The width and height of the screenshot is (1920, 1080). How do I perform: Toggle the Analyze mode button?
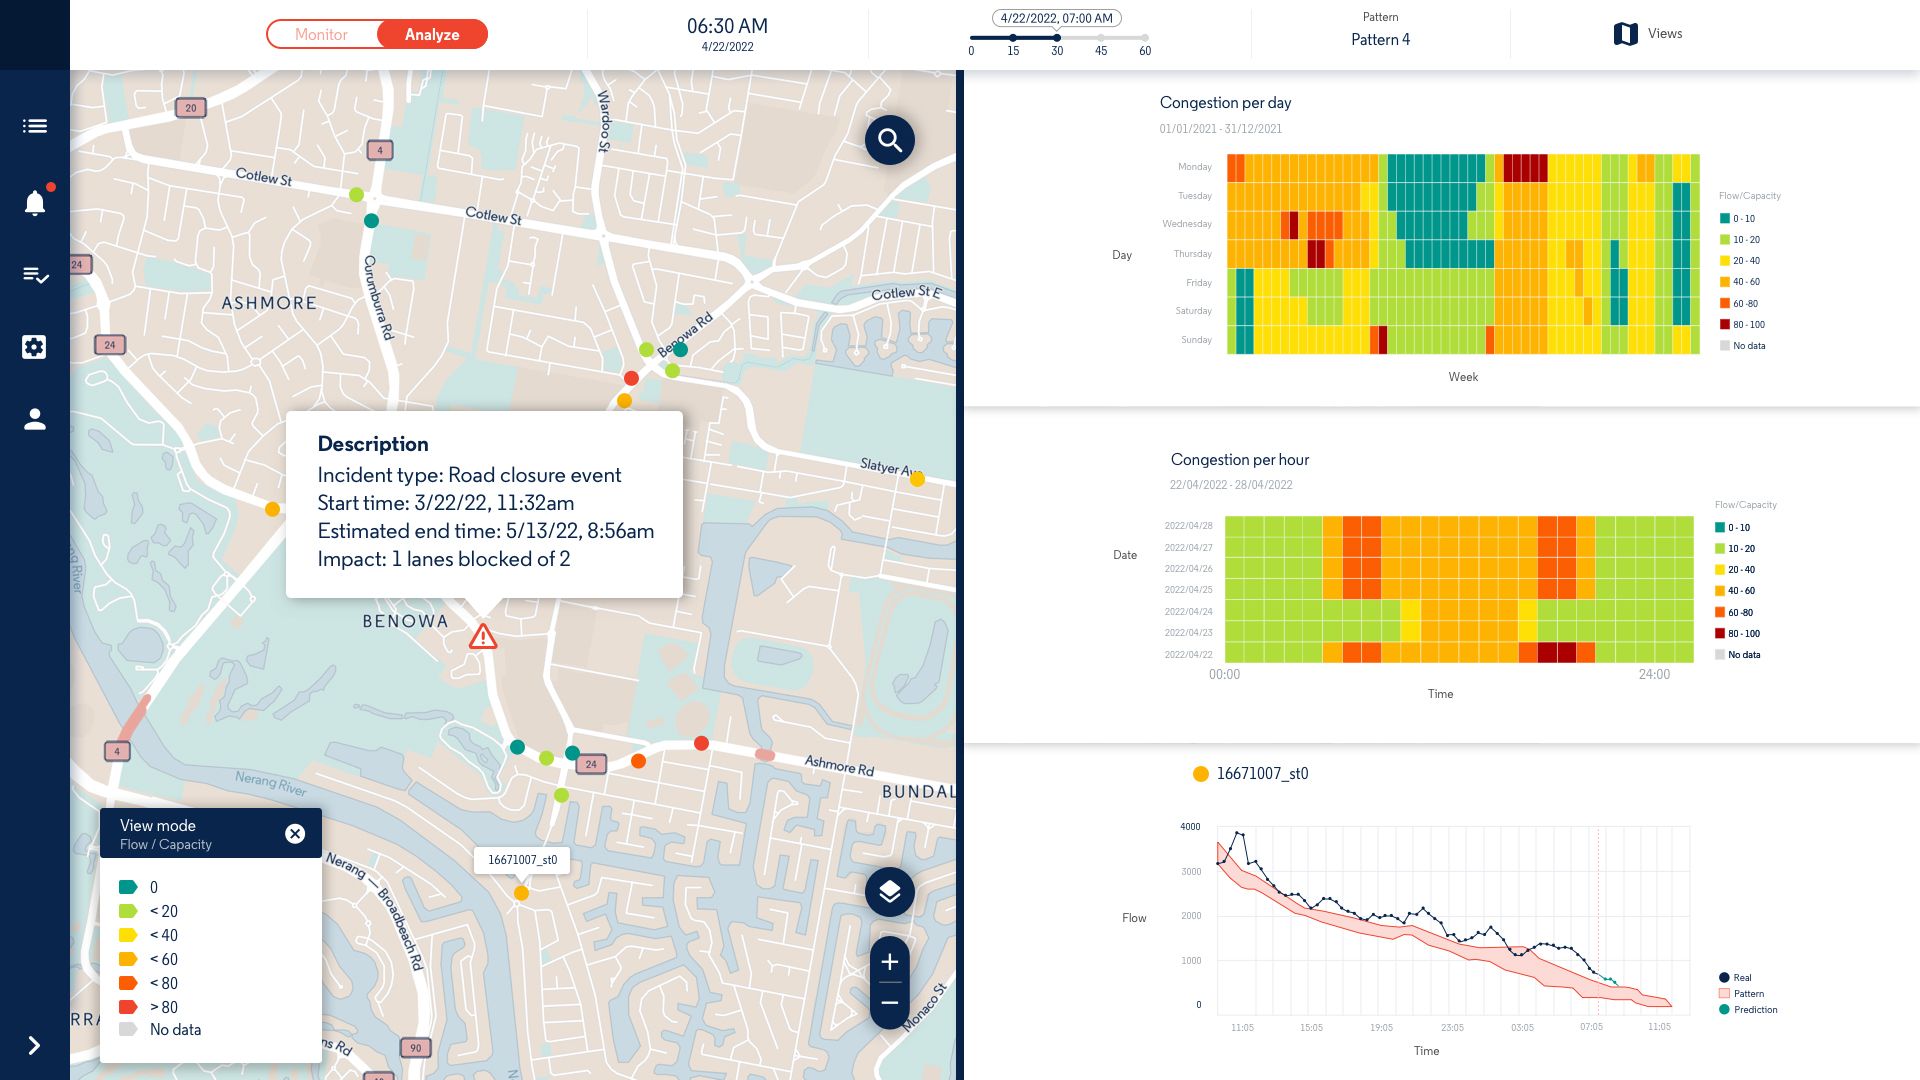coord(432,34)
